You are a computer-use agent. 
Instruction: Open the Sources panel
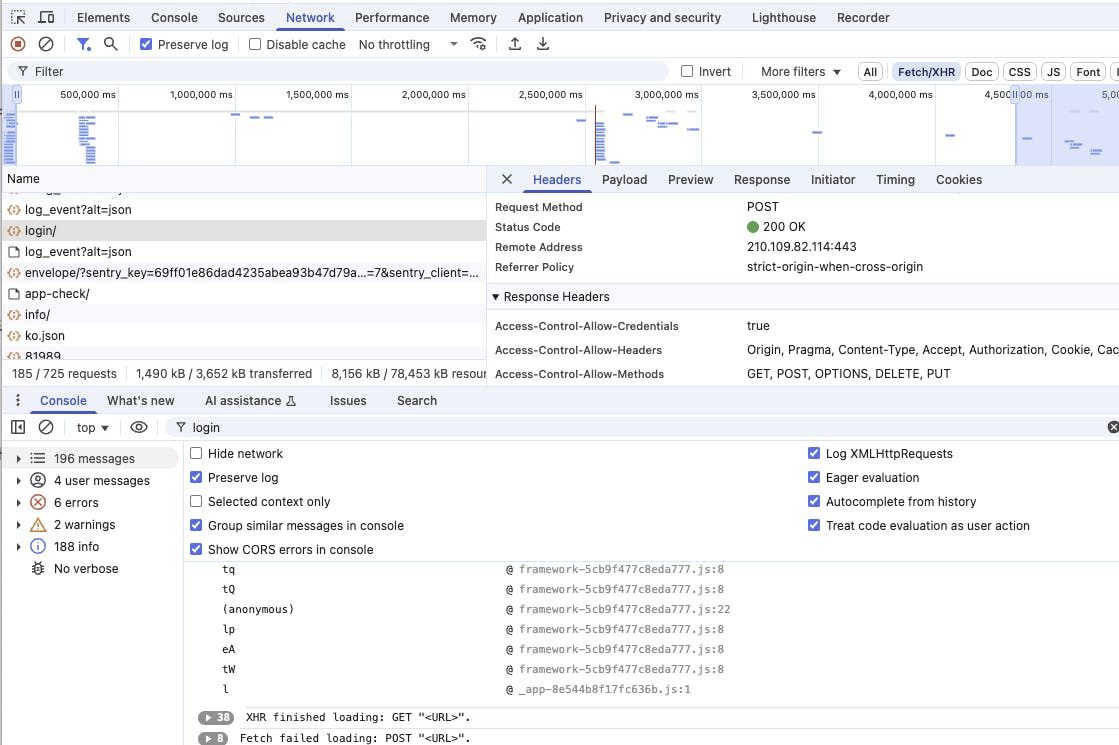pos(241,17)
